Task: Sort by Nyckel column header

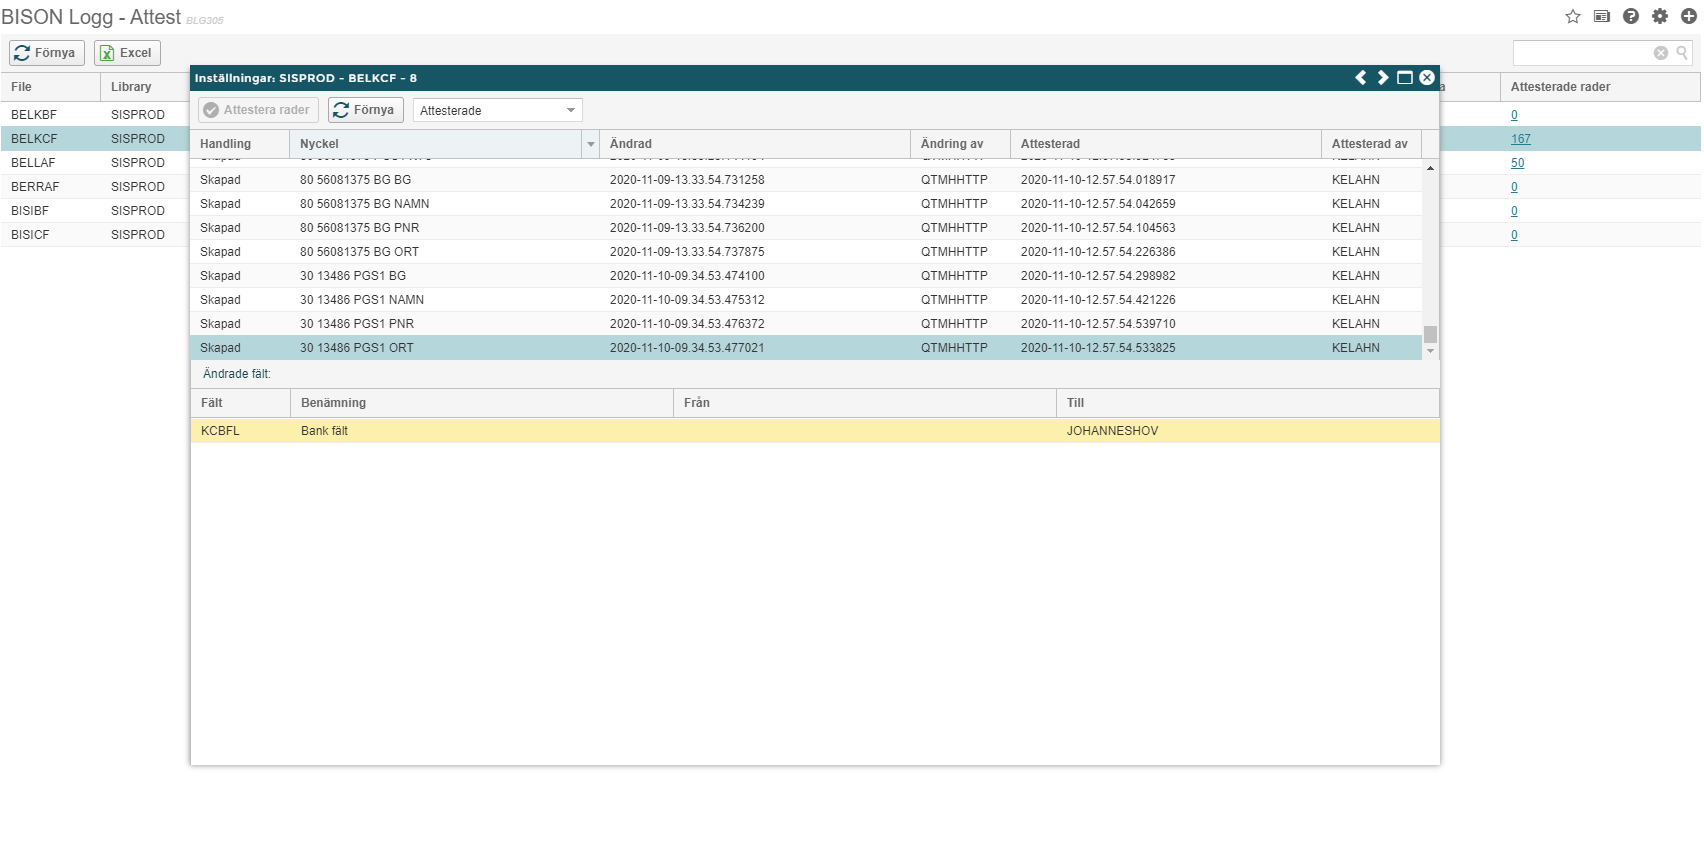Action: pyautogui.click(x=436, y=144)
